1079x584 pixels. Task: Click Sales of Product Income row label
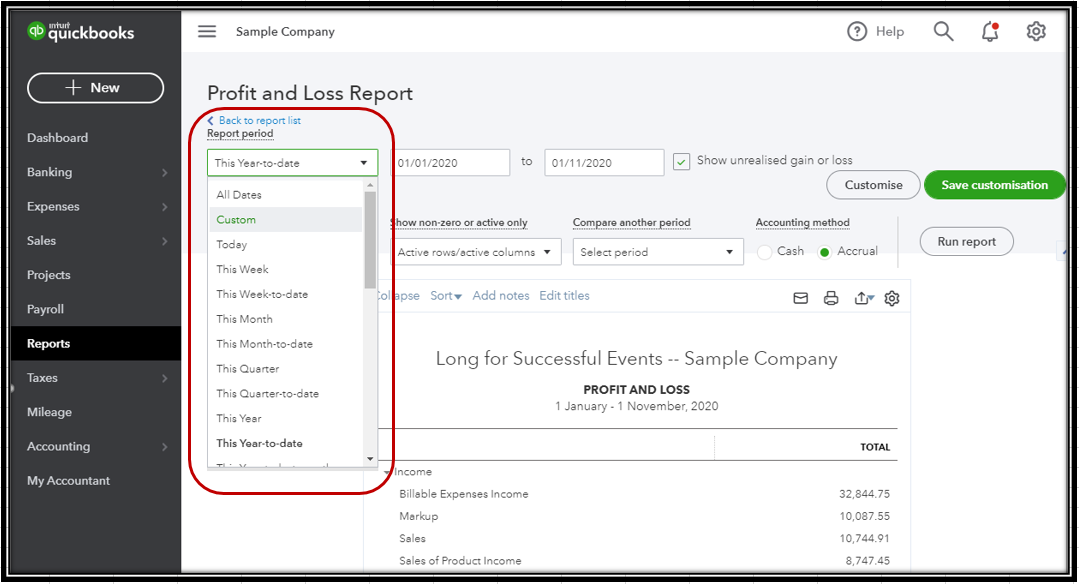tap(460, 561)
